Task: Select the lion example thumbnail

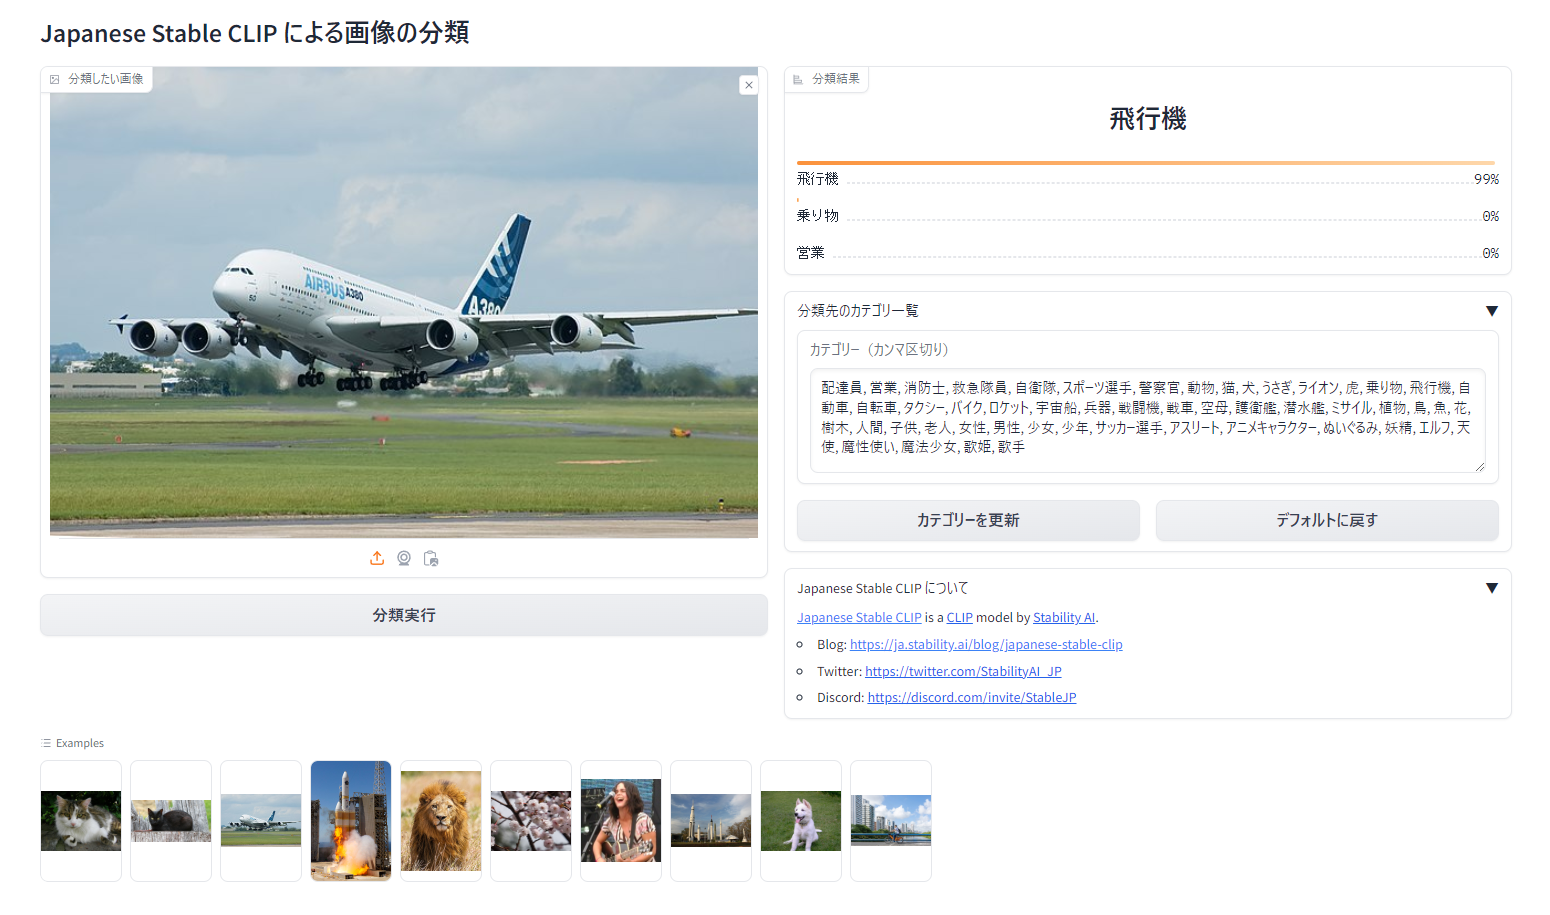Action: (x=441, y=821)
